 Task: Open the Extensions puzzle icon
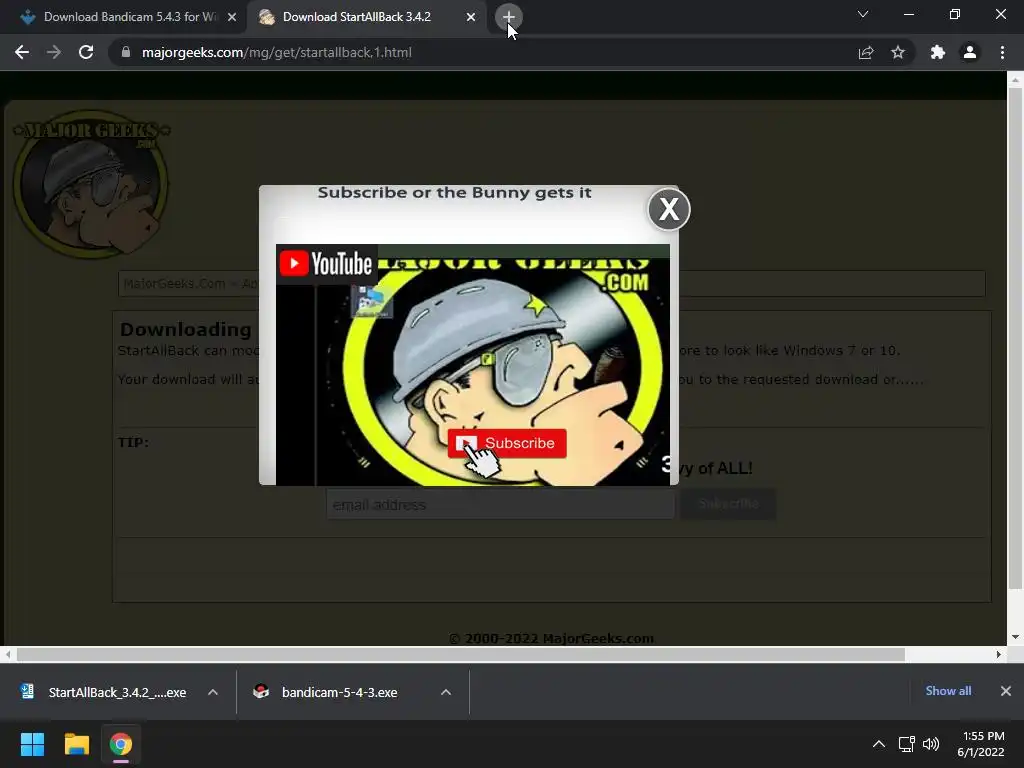938,52
